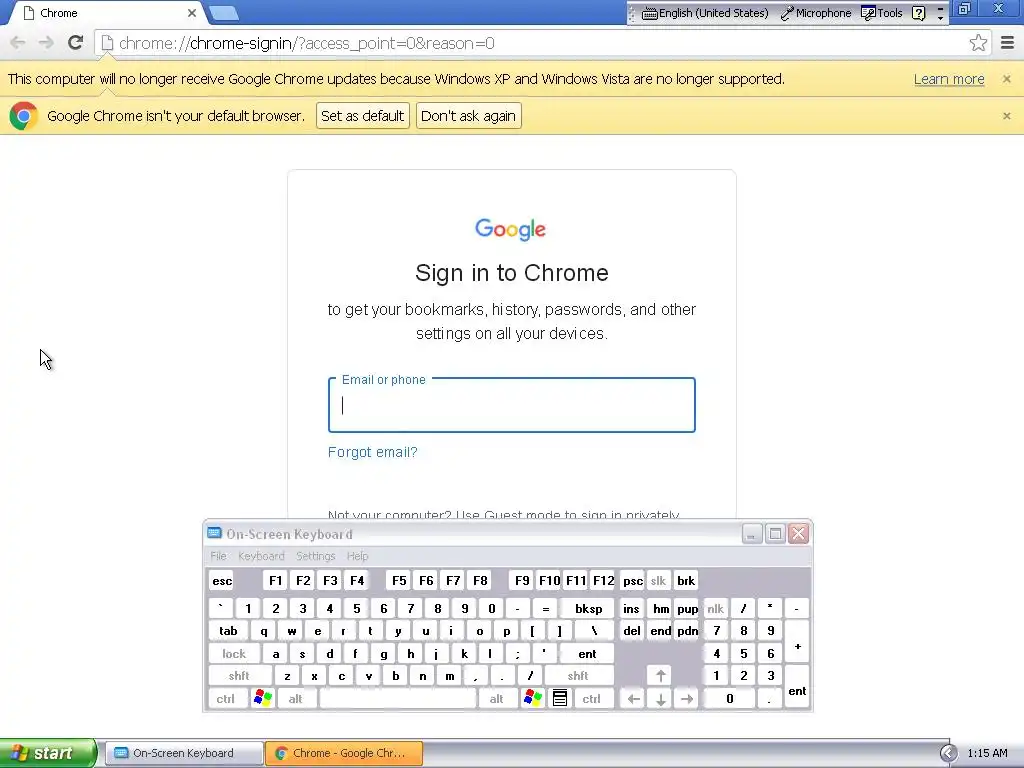Switch to Chrome taskbar item
The width and height of the screenshot is (1024, 768).
point(344,753)
